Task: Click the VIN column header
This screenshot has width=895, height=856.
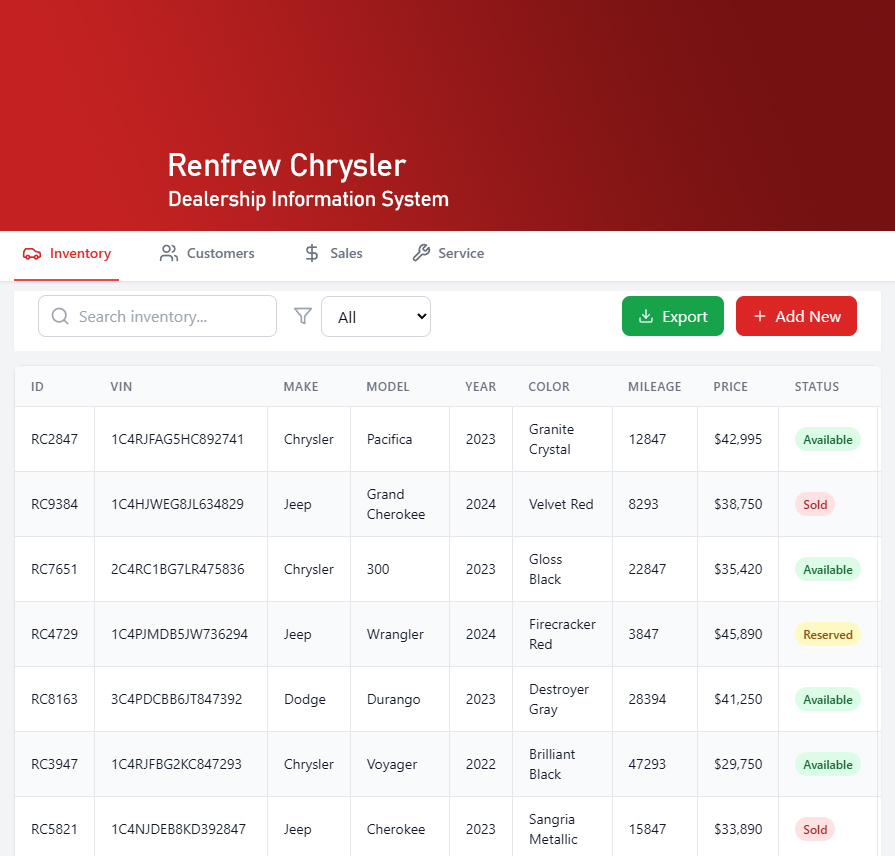Action: 121,387
